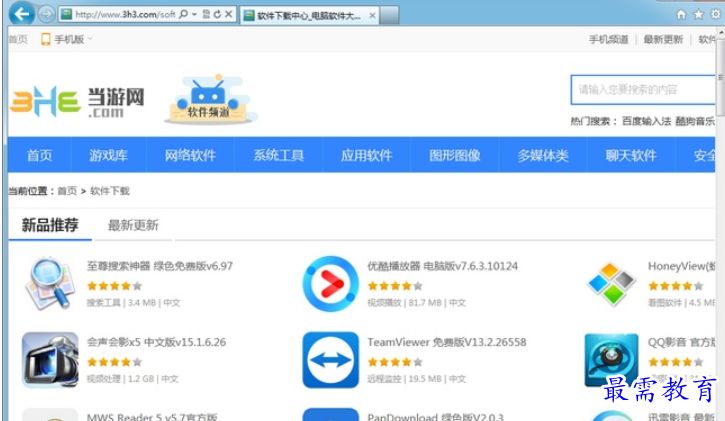Click the QQ影音 app icon
This screenshot has height=421, width=725.
coord(611,360)
